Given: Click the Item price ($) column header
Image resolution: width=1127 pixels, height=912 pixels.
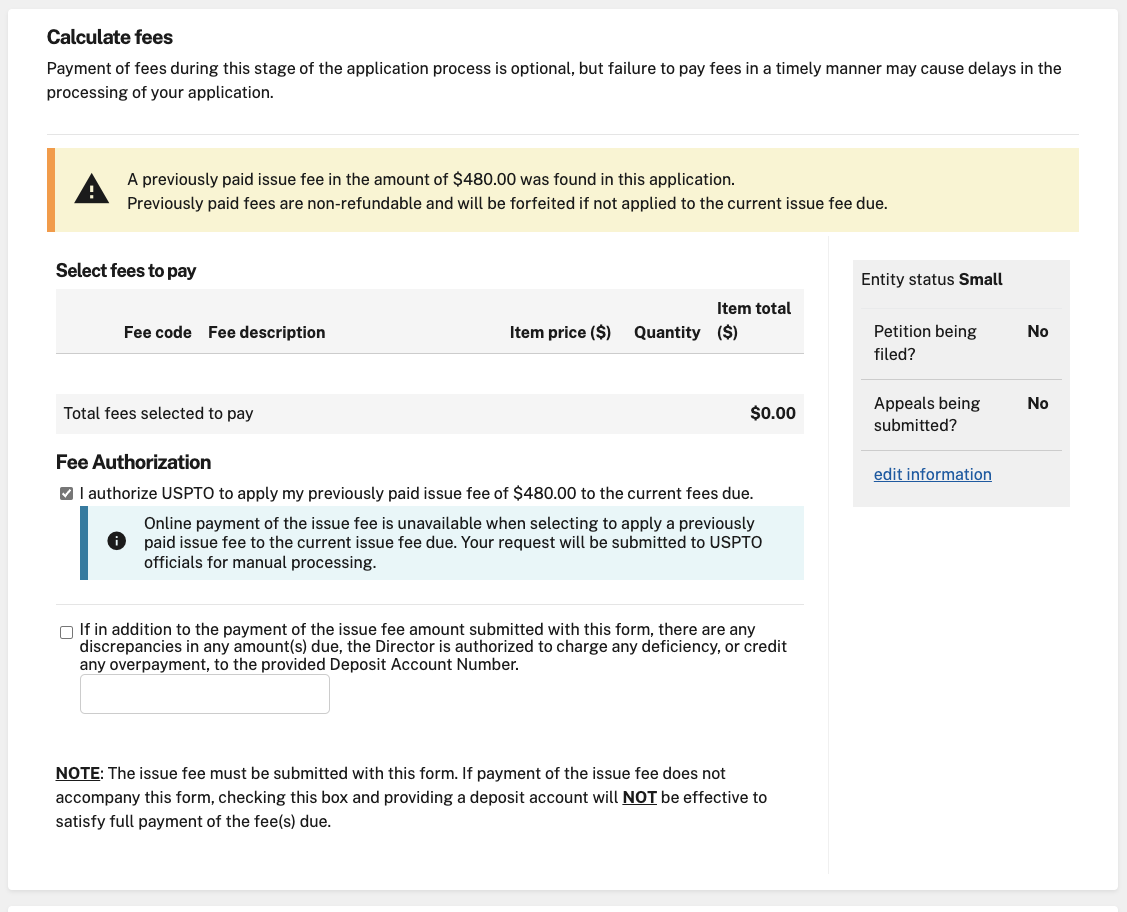Looking at the screenshot, I should coord(560,332).
